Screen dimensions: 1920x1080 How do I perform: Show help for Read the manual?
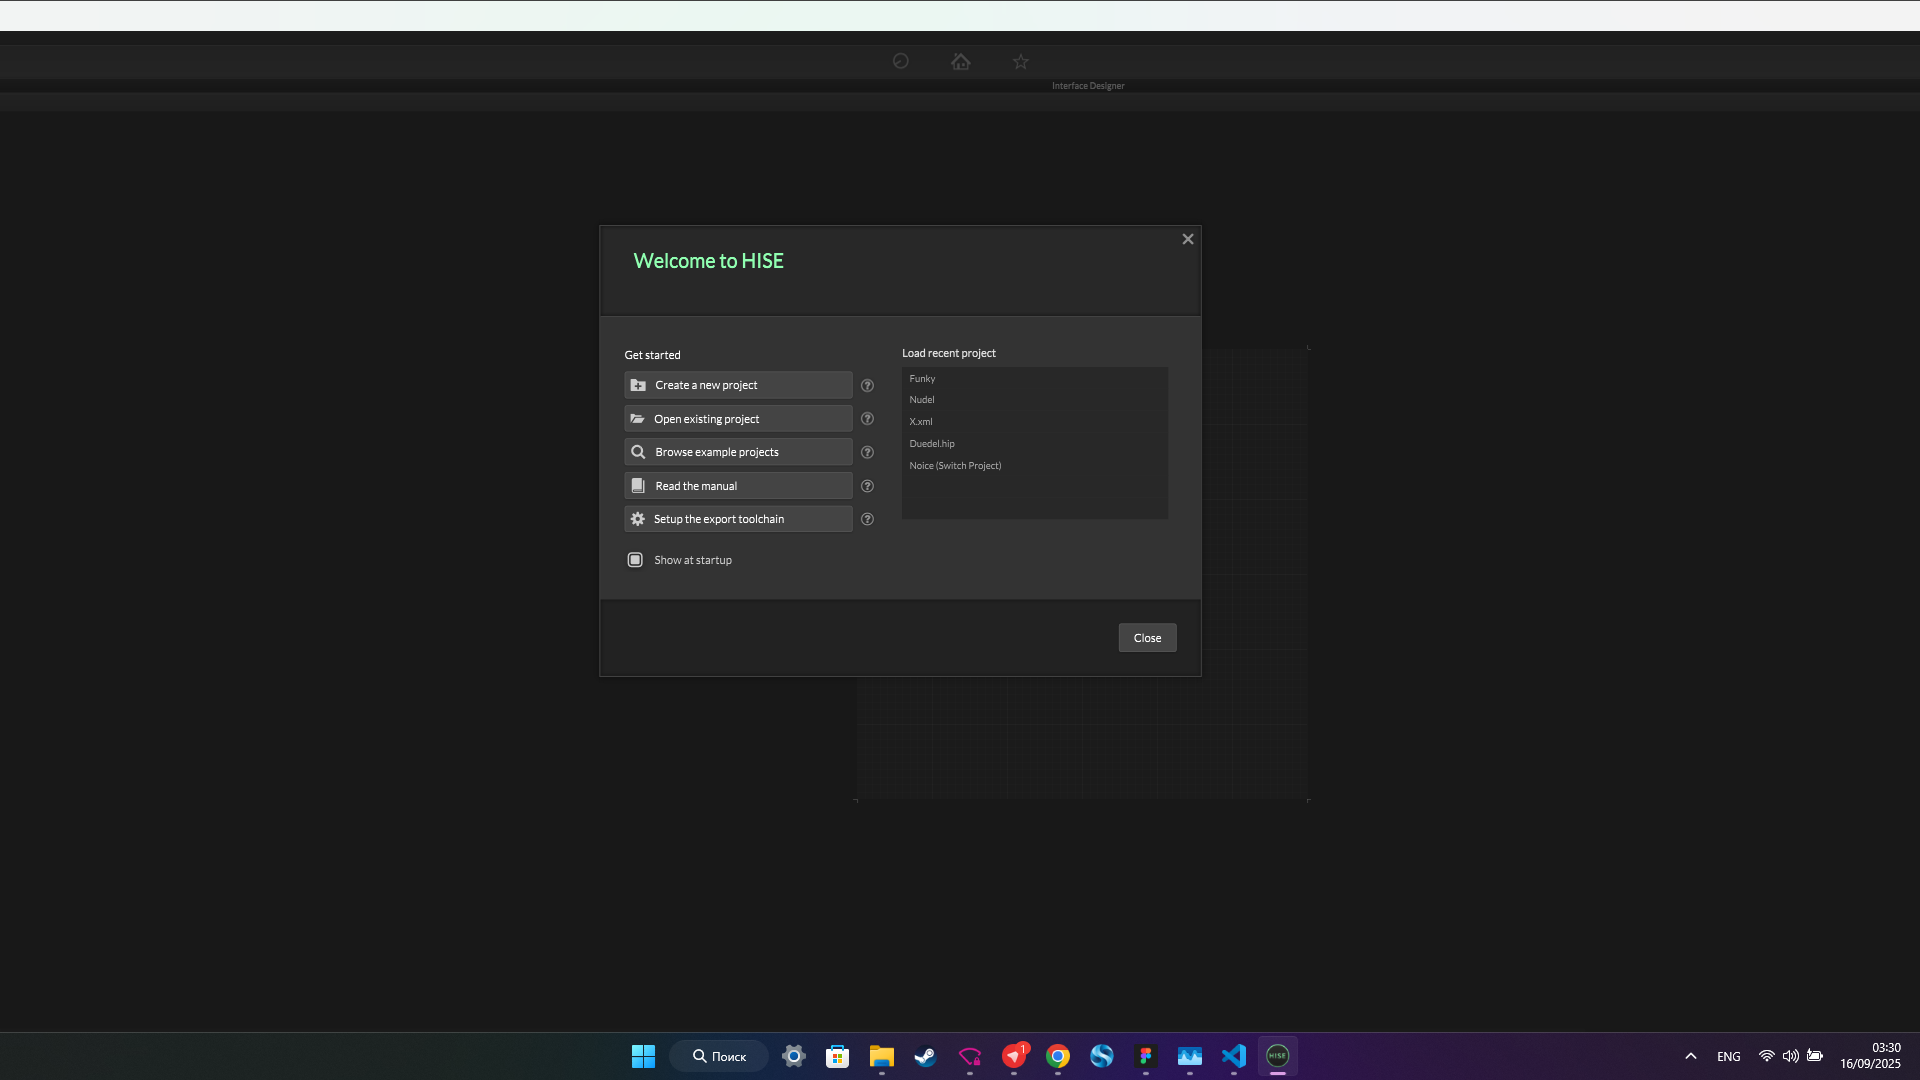(x=867, y=486)
